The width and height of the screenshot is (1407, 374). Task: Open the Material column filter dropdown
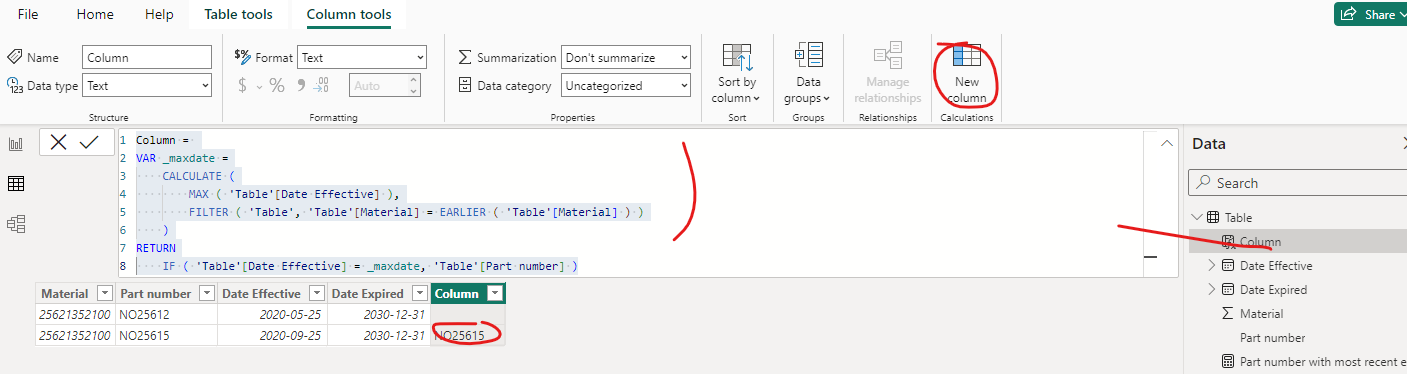tap(105, 293)
